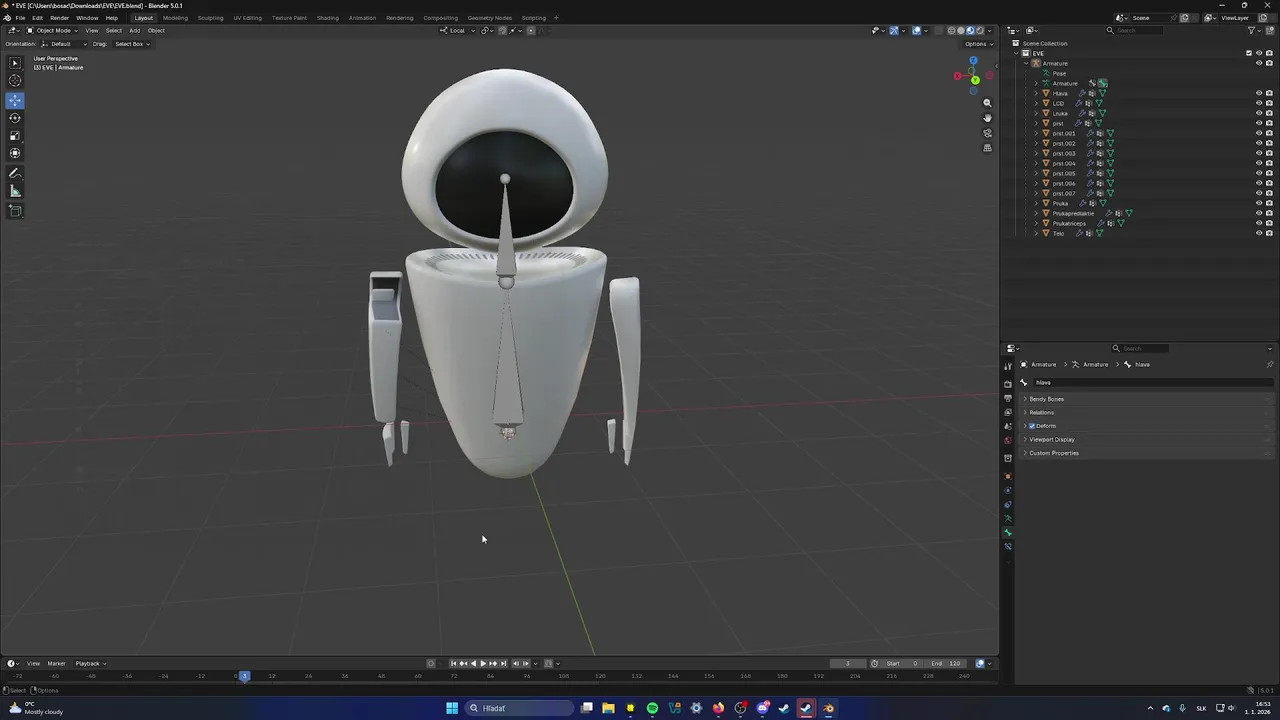
Task: Open the Output properties tab
Action: pyautogui.click(x=1008, y=398)
